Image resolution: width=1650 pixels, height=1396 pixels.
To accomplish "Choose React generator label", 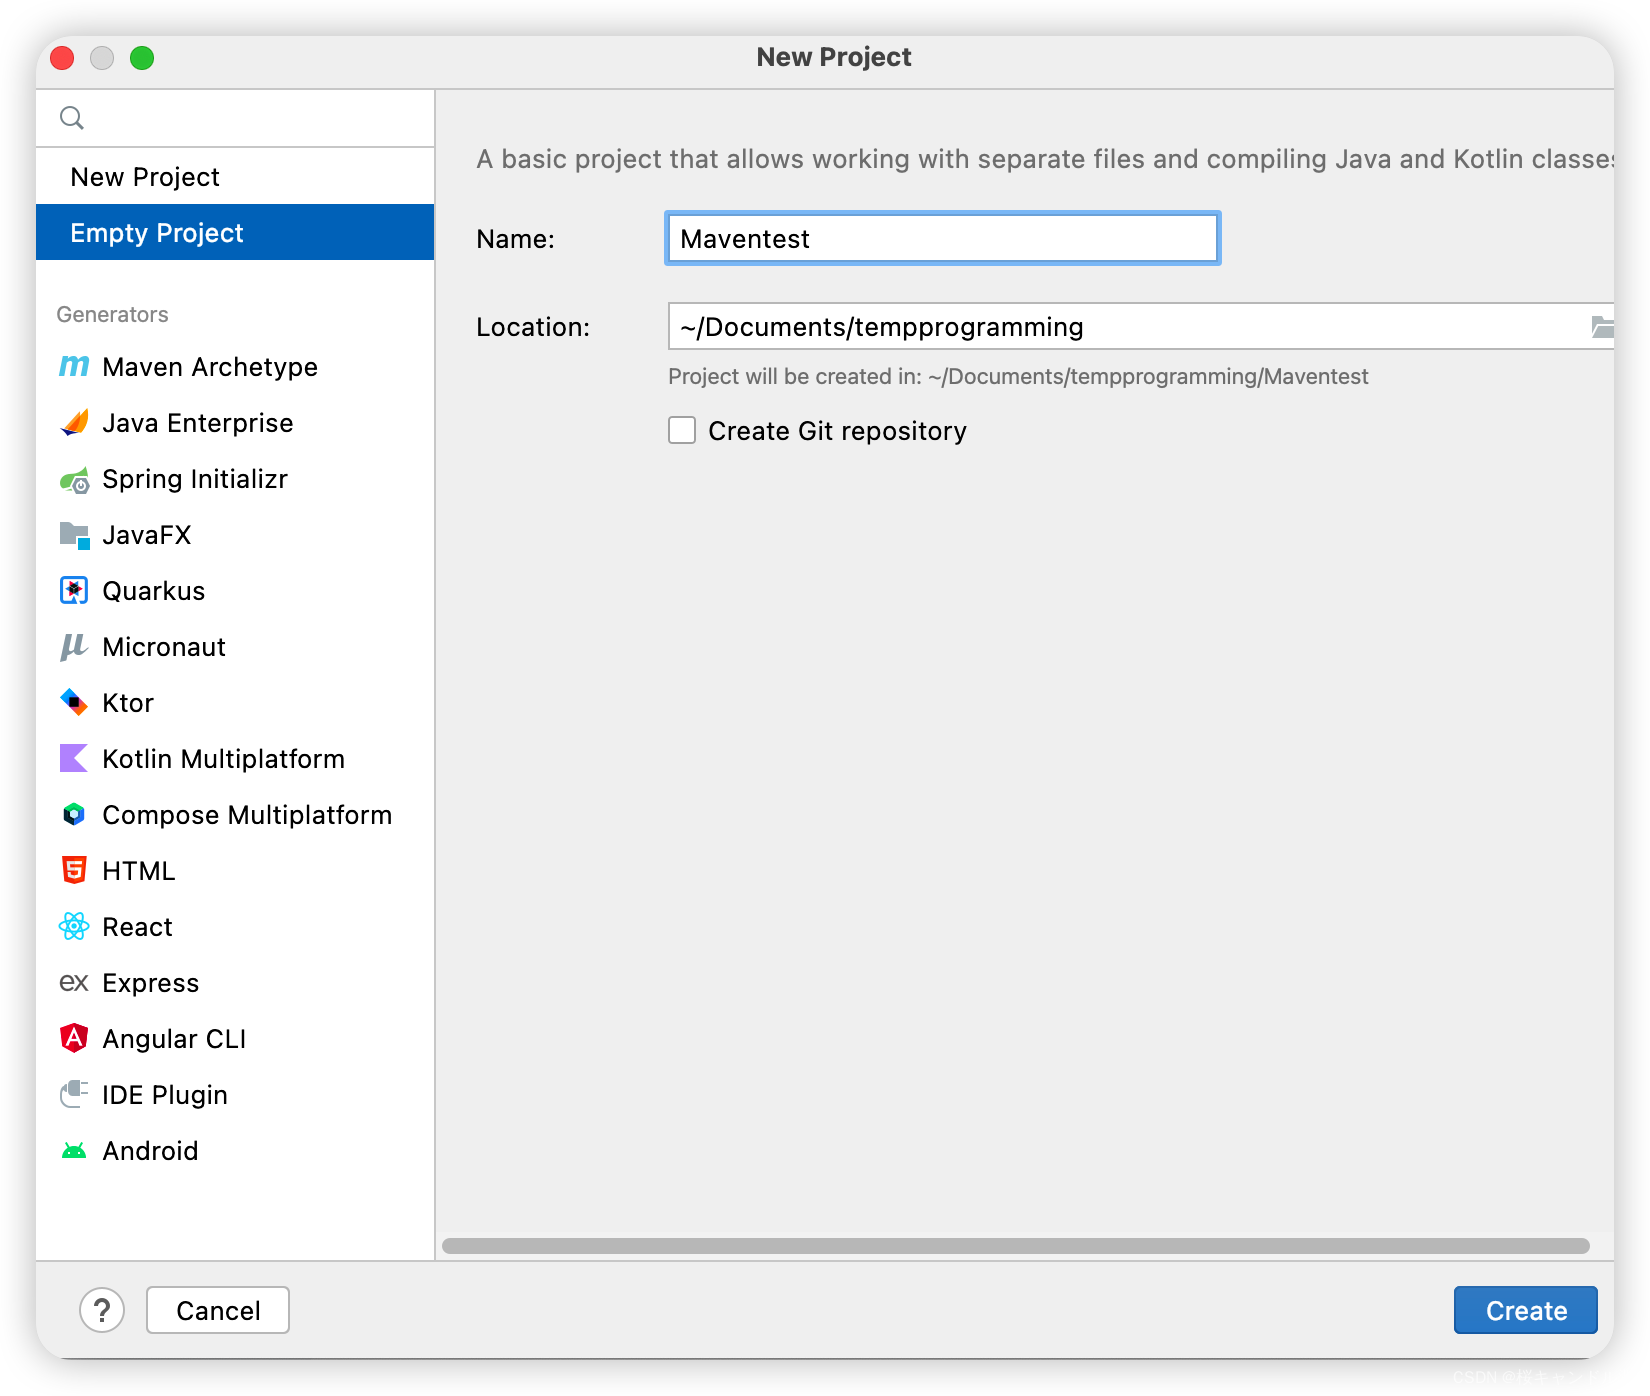I will click(x=138, y=927).
